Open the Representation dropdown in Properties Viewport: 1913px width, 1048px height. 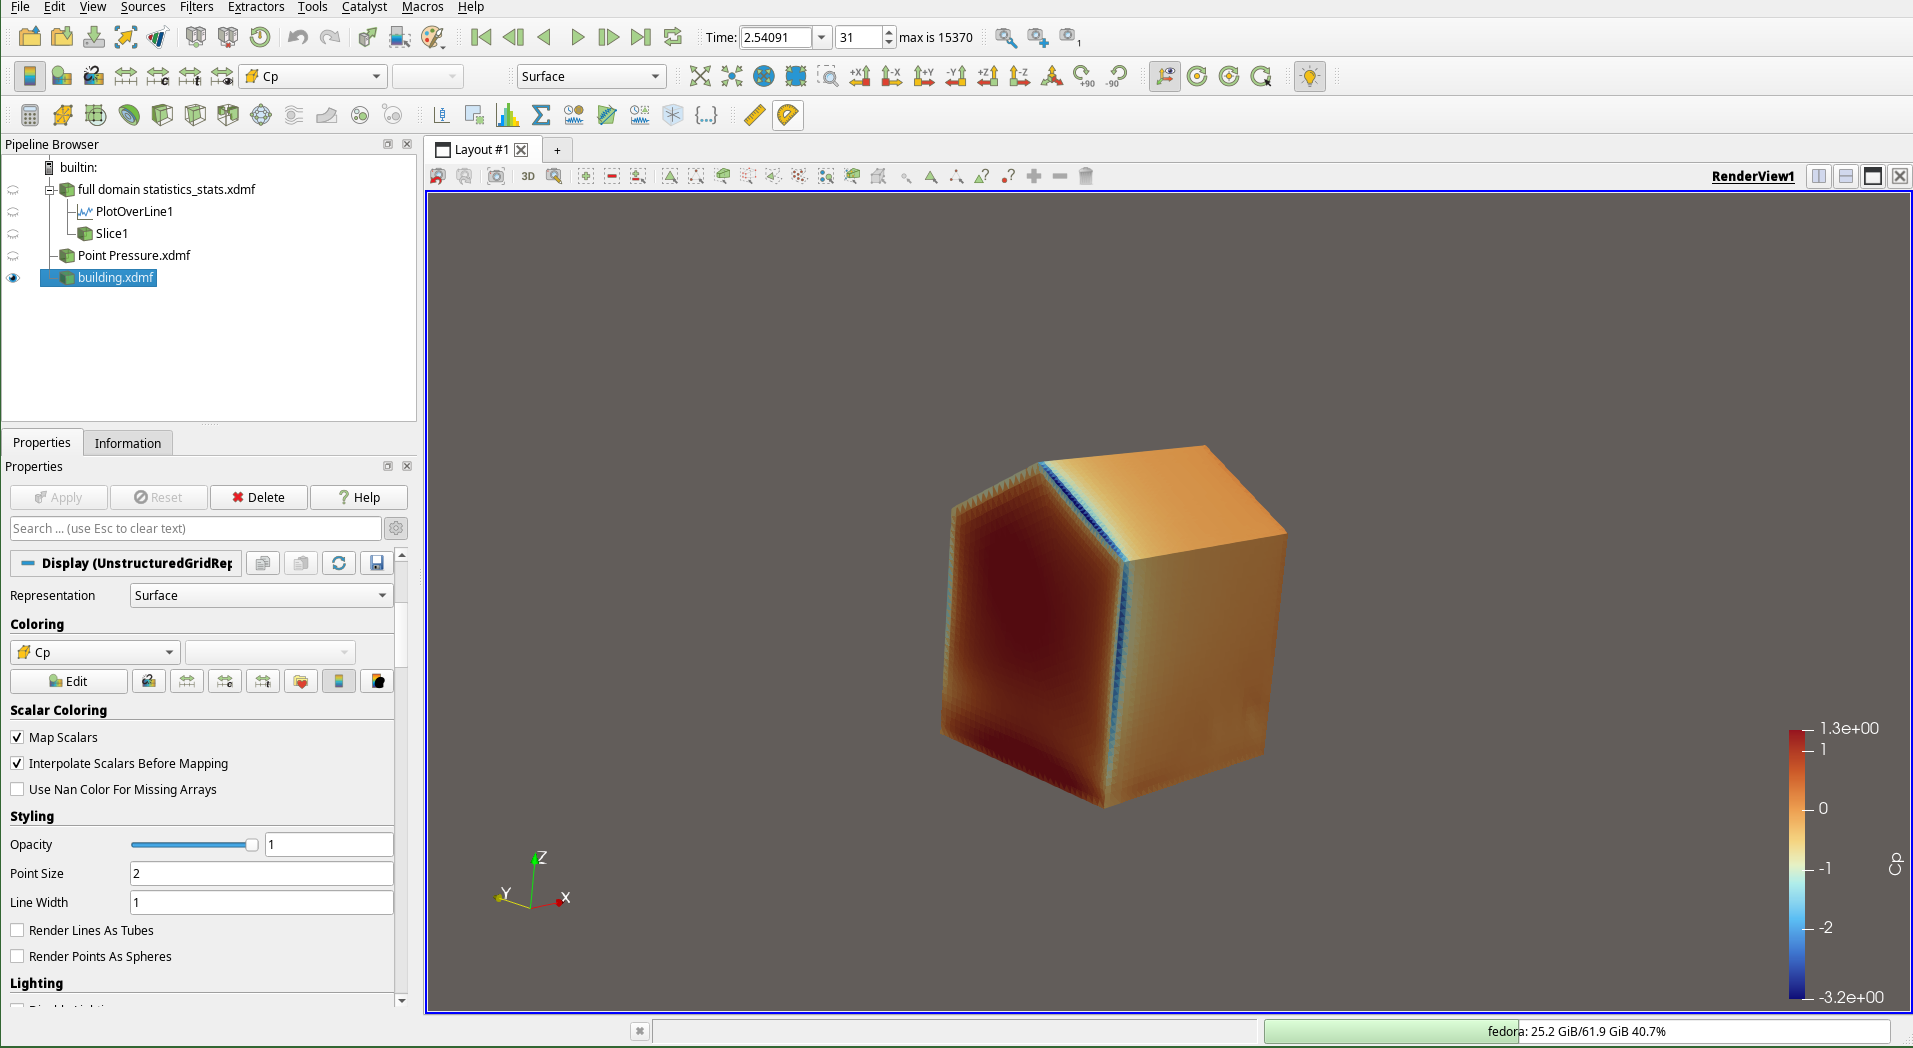(261, 595)
